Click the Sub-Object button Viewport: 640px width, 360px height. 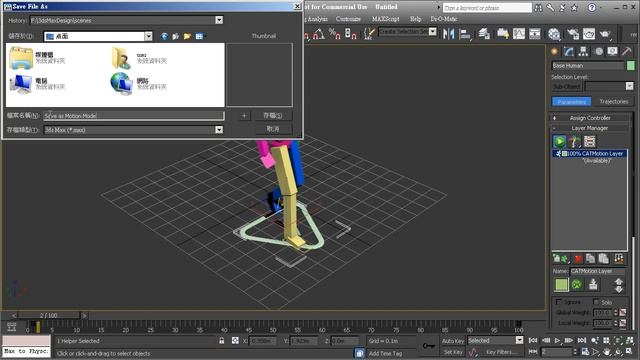[566, 87]
